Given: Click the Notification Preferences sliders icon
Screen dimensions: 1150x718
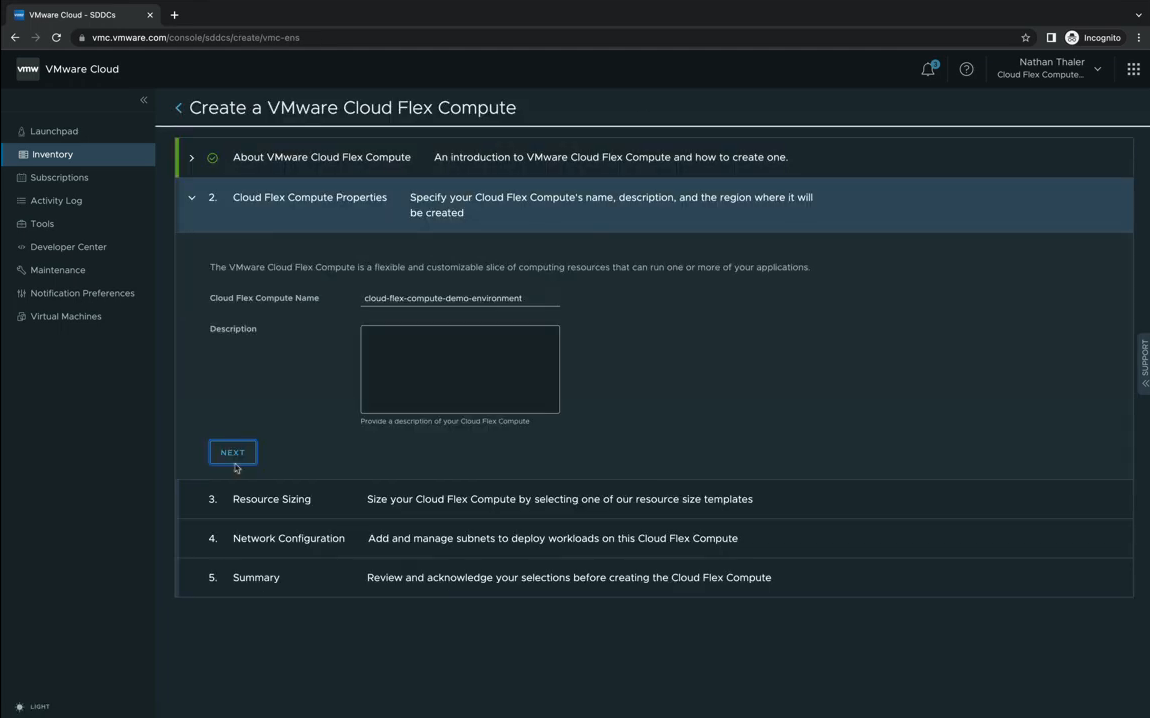Looking at the screenshot, I should pyautogui.click(x=21, y=293).
